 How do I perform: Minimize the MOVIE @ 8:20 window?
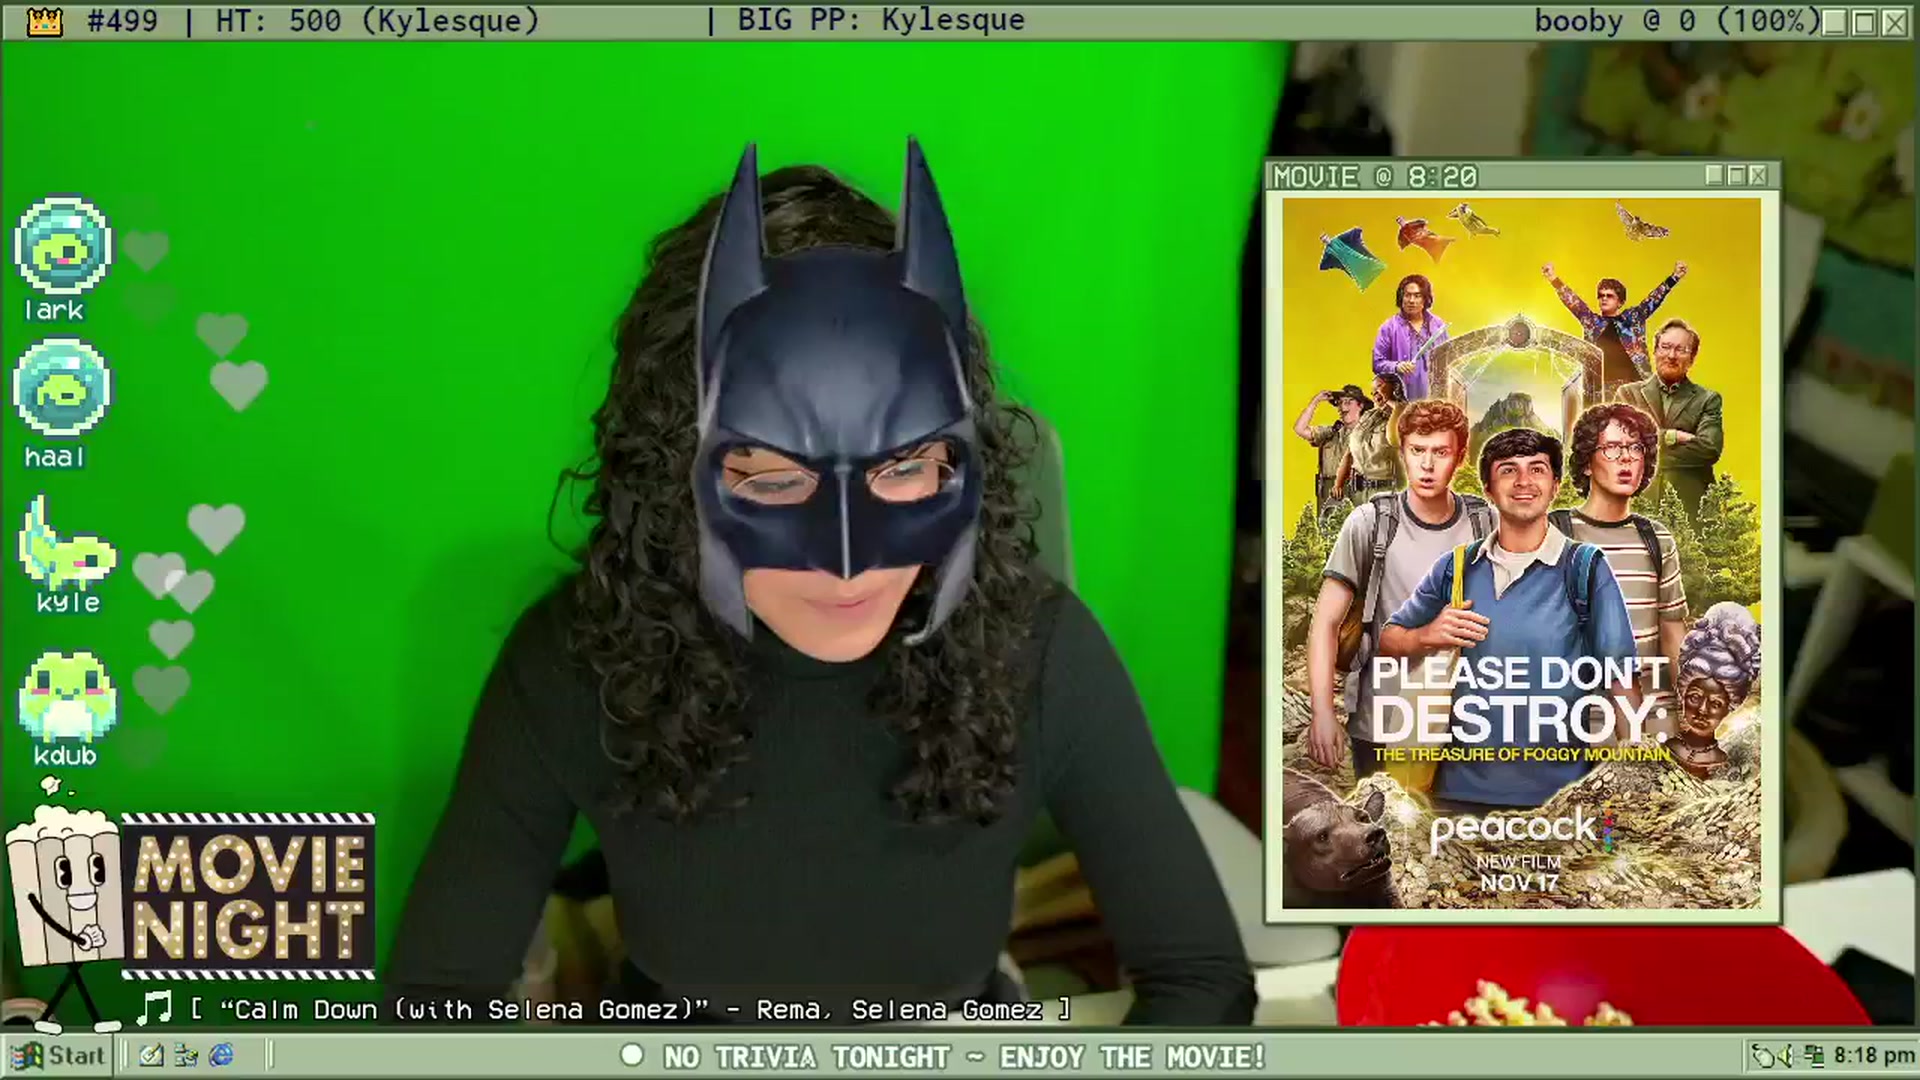tap(1714, 176)
